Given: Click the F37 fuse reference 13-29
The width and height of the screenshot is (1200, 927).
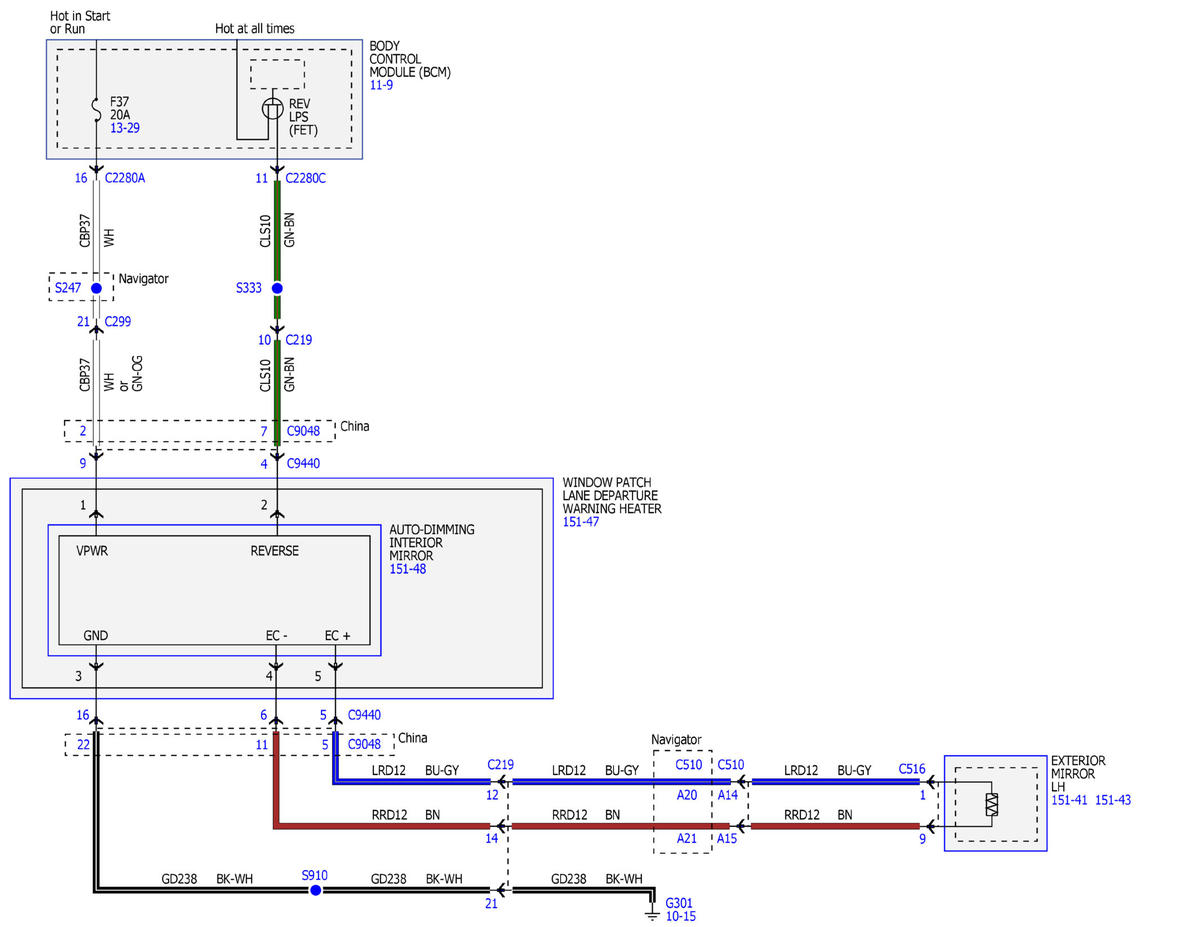Looking at the screenshot, I should tap(126, 130).
